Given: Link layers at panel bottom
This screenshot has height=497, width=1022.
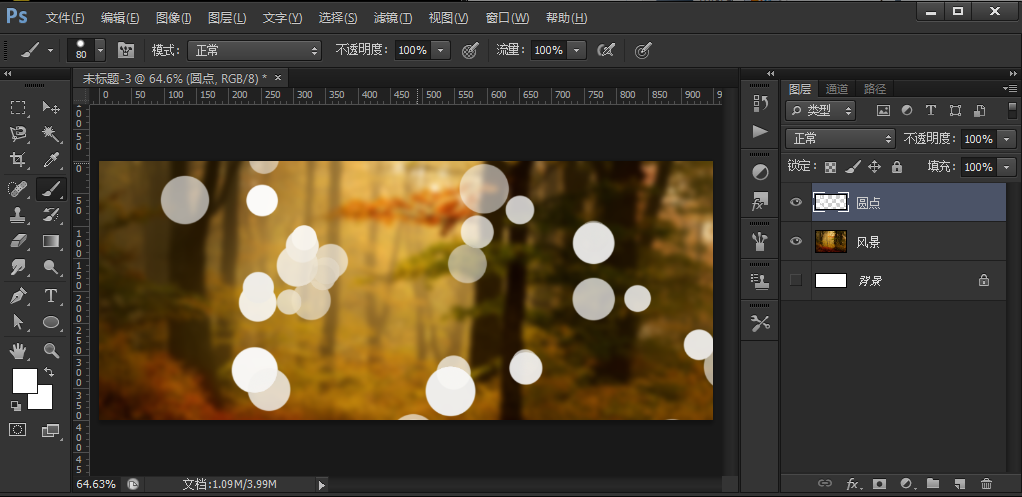Looking at the screenshot, I should [x=825, y=483].
